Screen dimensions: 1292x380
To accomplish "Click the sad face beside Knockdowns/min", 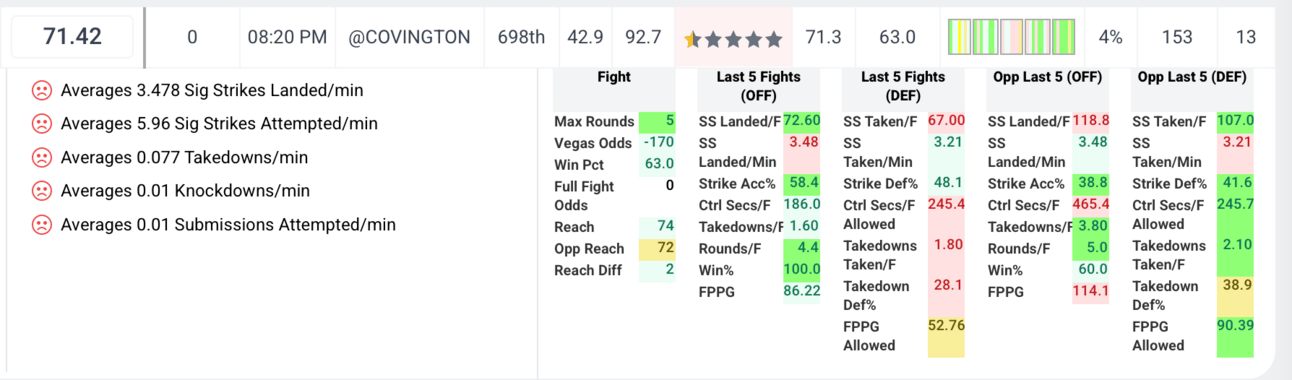I will pyautogui.click(x=41, y=191).
